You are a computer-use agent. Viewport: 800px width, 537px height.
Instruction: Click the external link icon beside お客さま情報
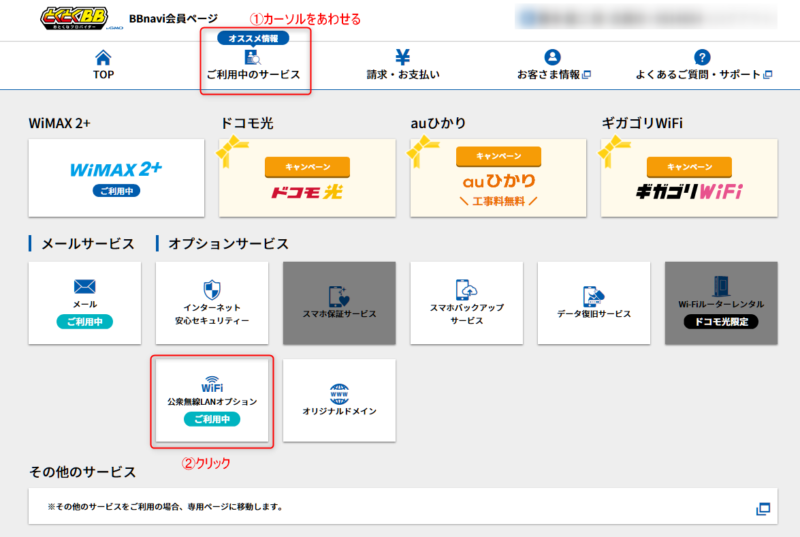[x=586, y=75]
